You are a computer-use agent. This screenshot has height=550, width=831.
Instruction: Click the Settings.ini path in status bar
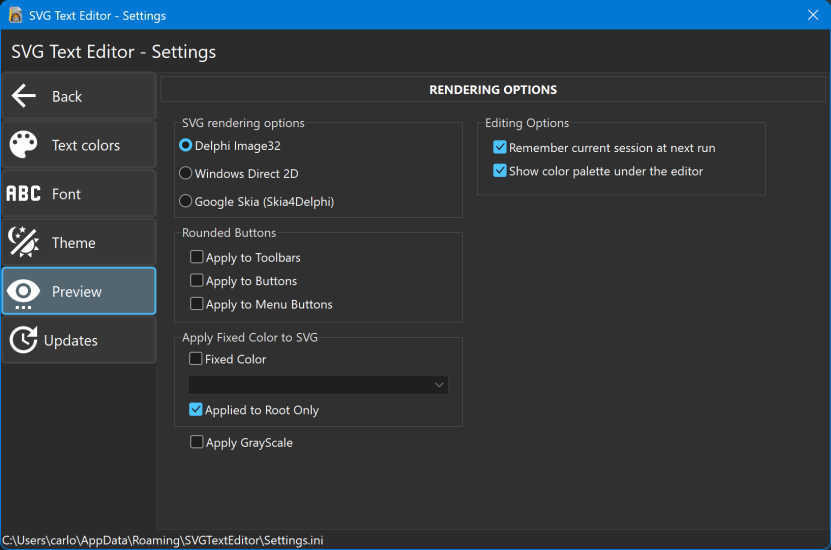[x=163, y=540]
